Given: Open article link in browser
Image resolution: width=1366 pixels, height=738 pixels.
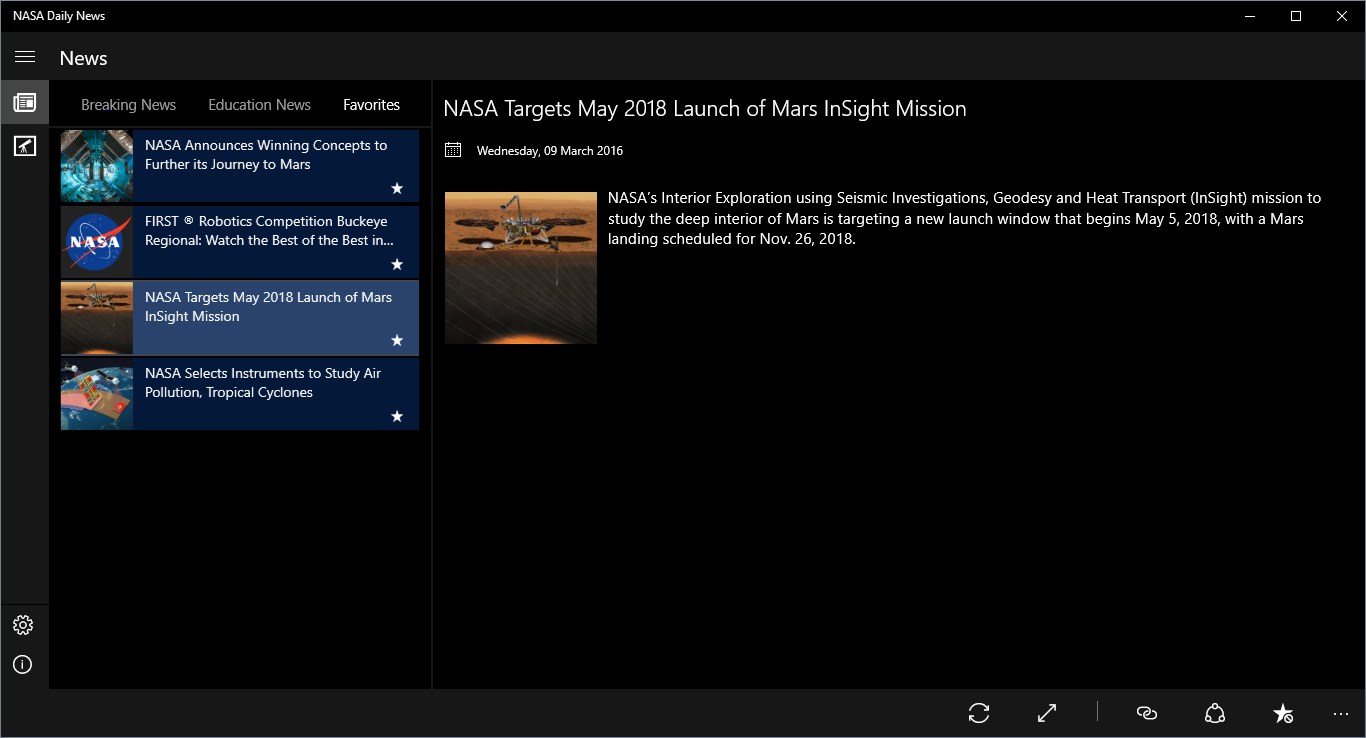Looking at the screenshot, I should point(1147,713).
